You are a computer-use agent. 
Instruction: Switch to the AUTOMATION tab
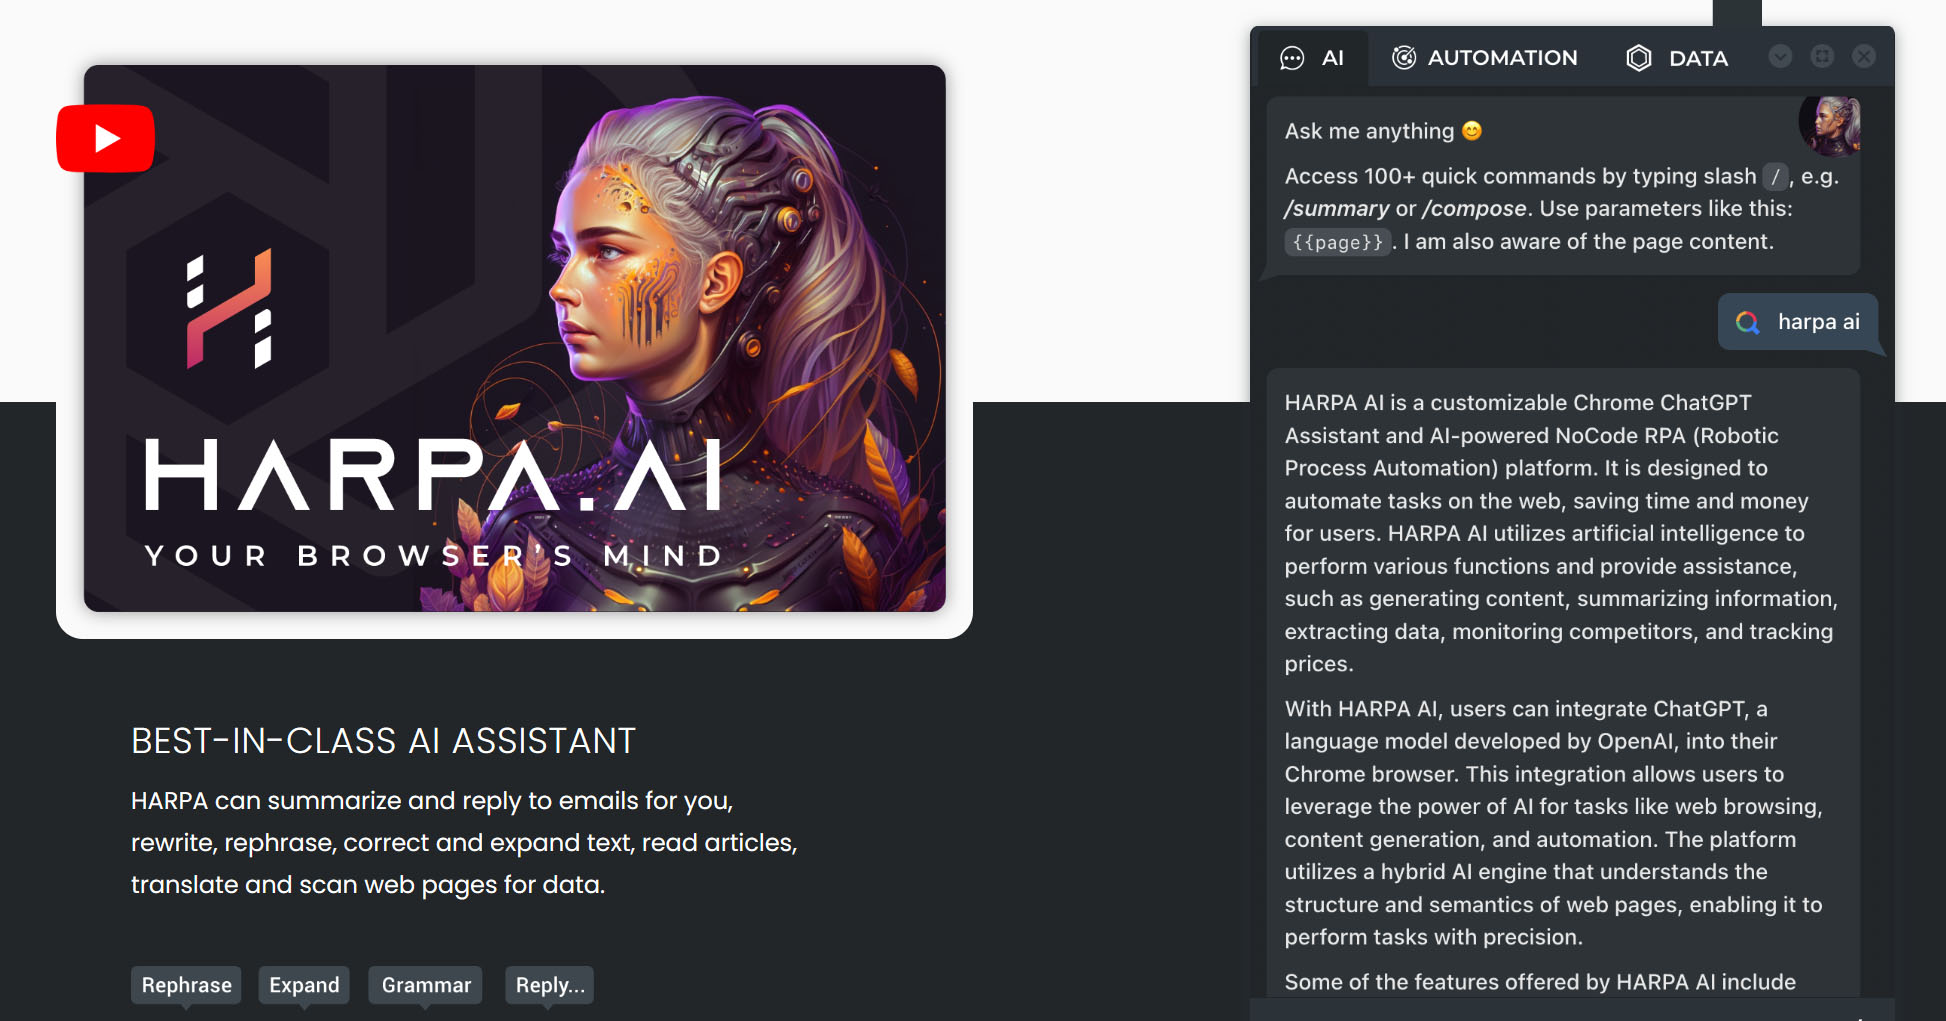pyautogui.click(x=1484, y=58)
